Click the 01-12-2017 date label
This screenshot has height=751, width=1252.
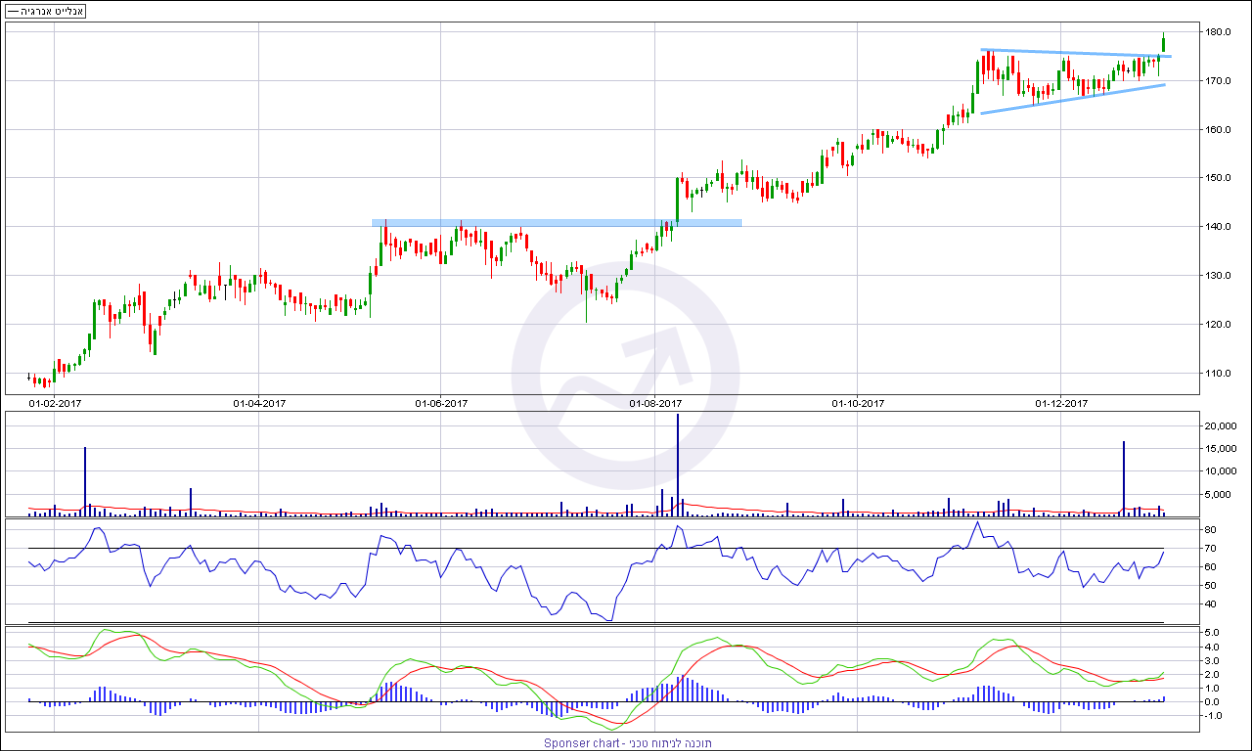[1061, 404]
